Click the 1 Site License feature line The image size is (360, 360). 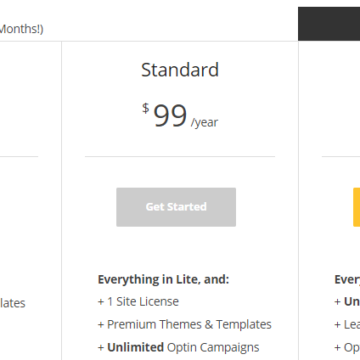pos(138,302)
